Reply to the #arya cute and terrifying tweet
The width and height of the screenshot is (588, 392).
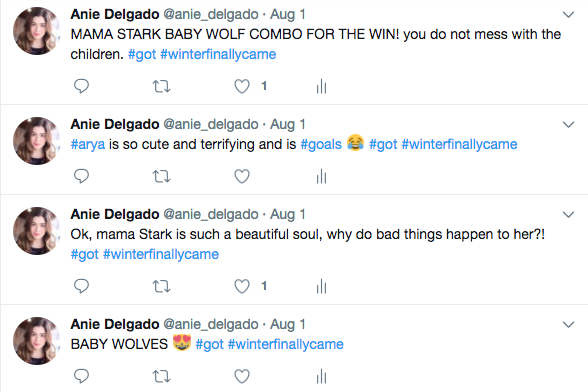[x=81, y=176]
